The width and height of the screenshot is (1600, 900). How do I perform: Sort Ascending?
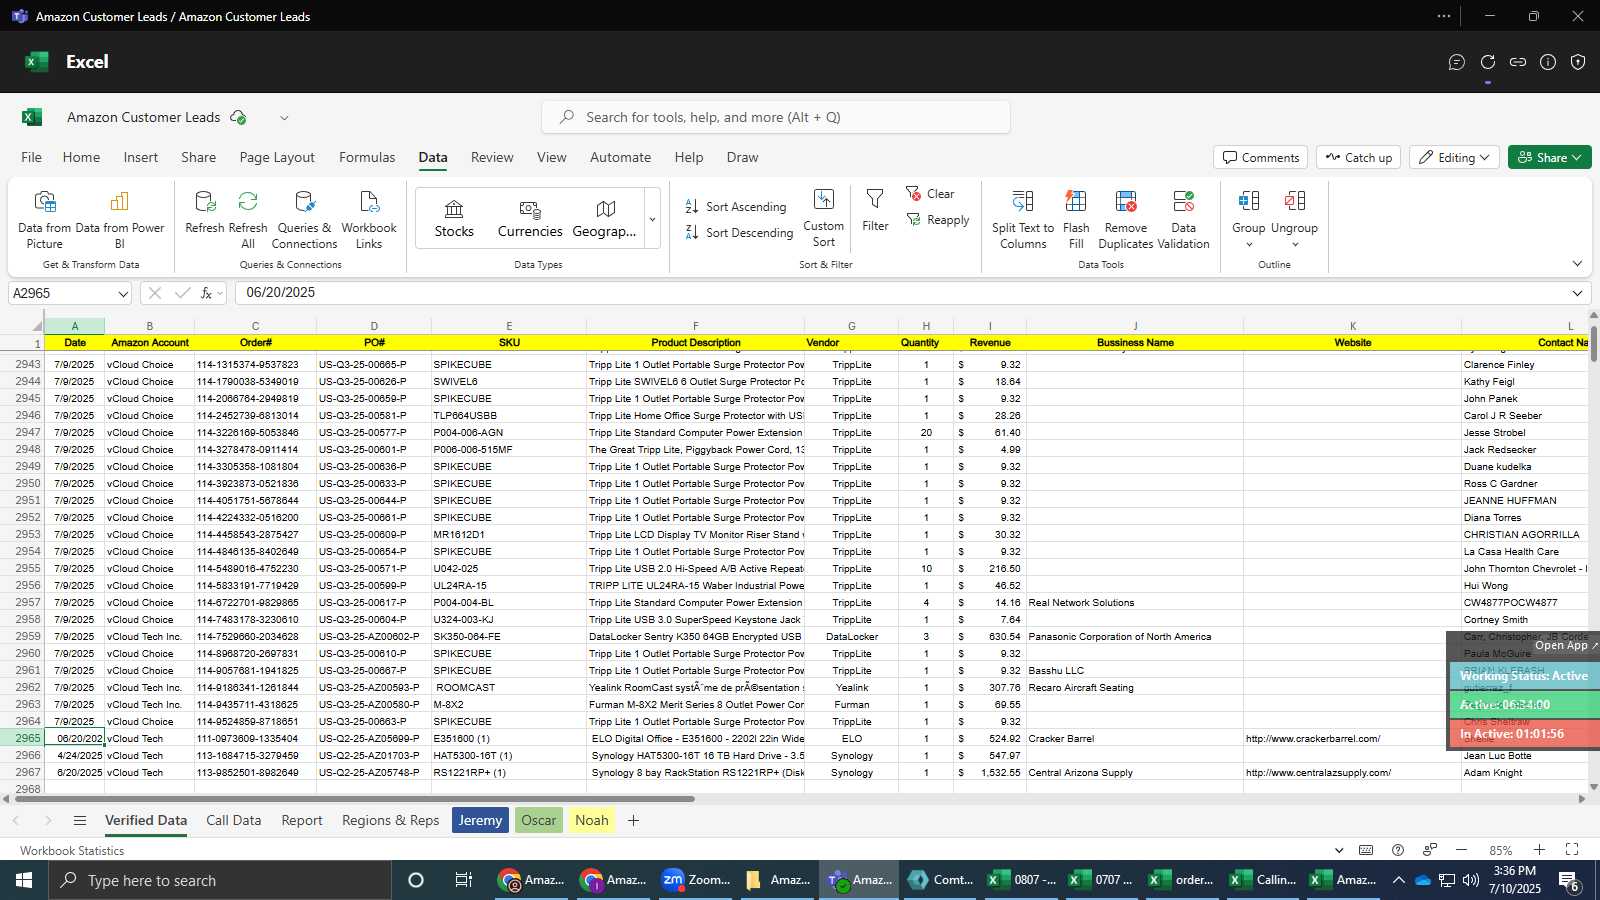(736, 207)
